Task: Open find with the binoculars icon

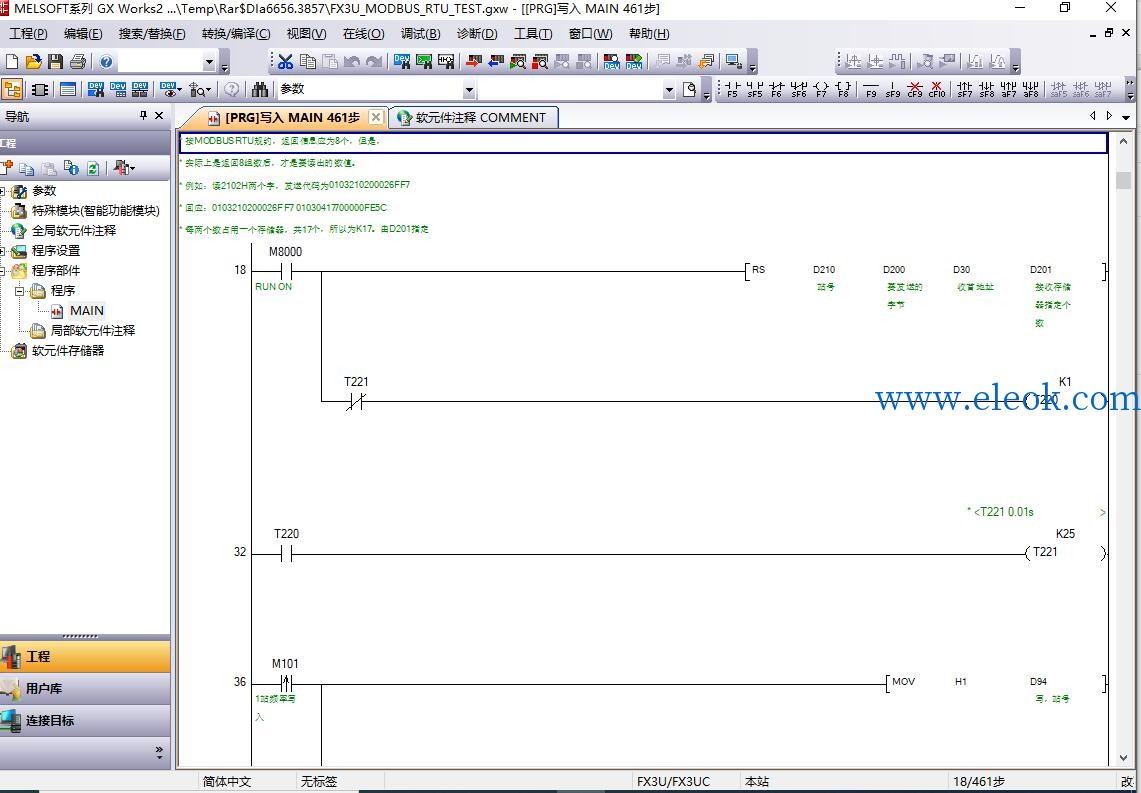Action: pyautogui.click(x=260, y=89)
